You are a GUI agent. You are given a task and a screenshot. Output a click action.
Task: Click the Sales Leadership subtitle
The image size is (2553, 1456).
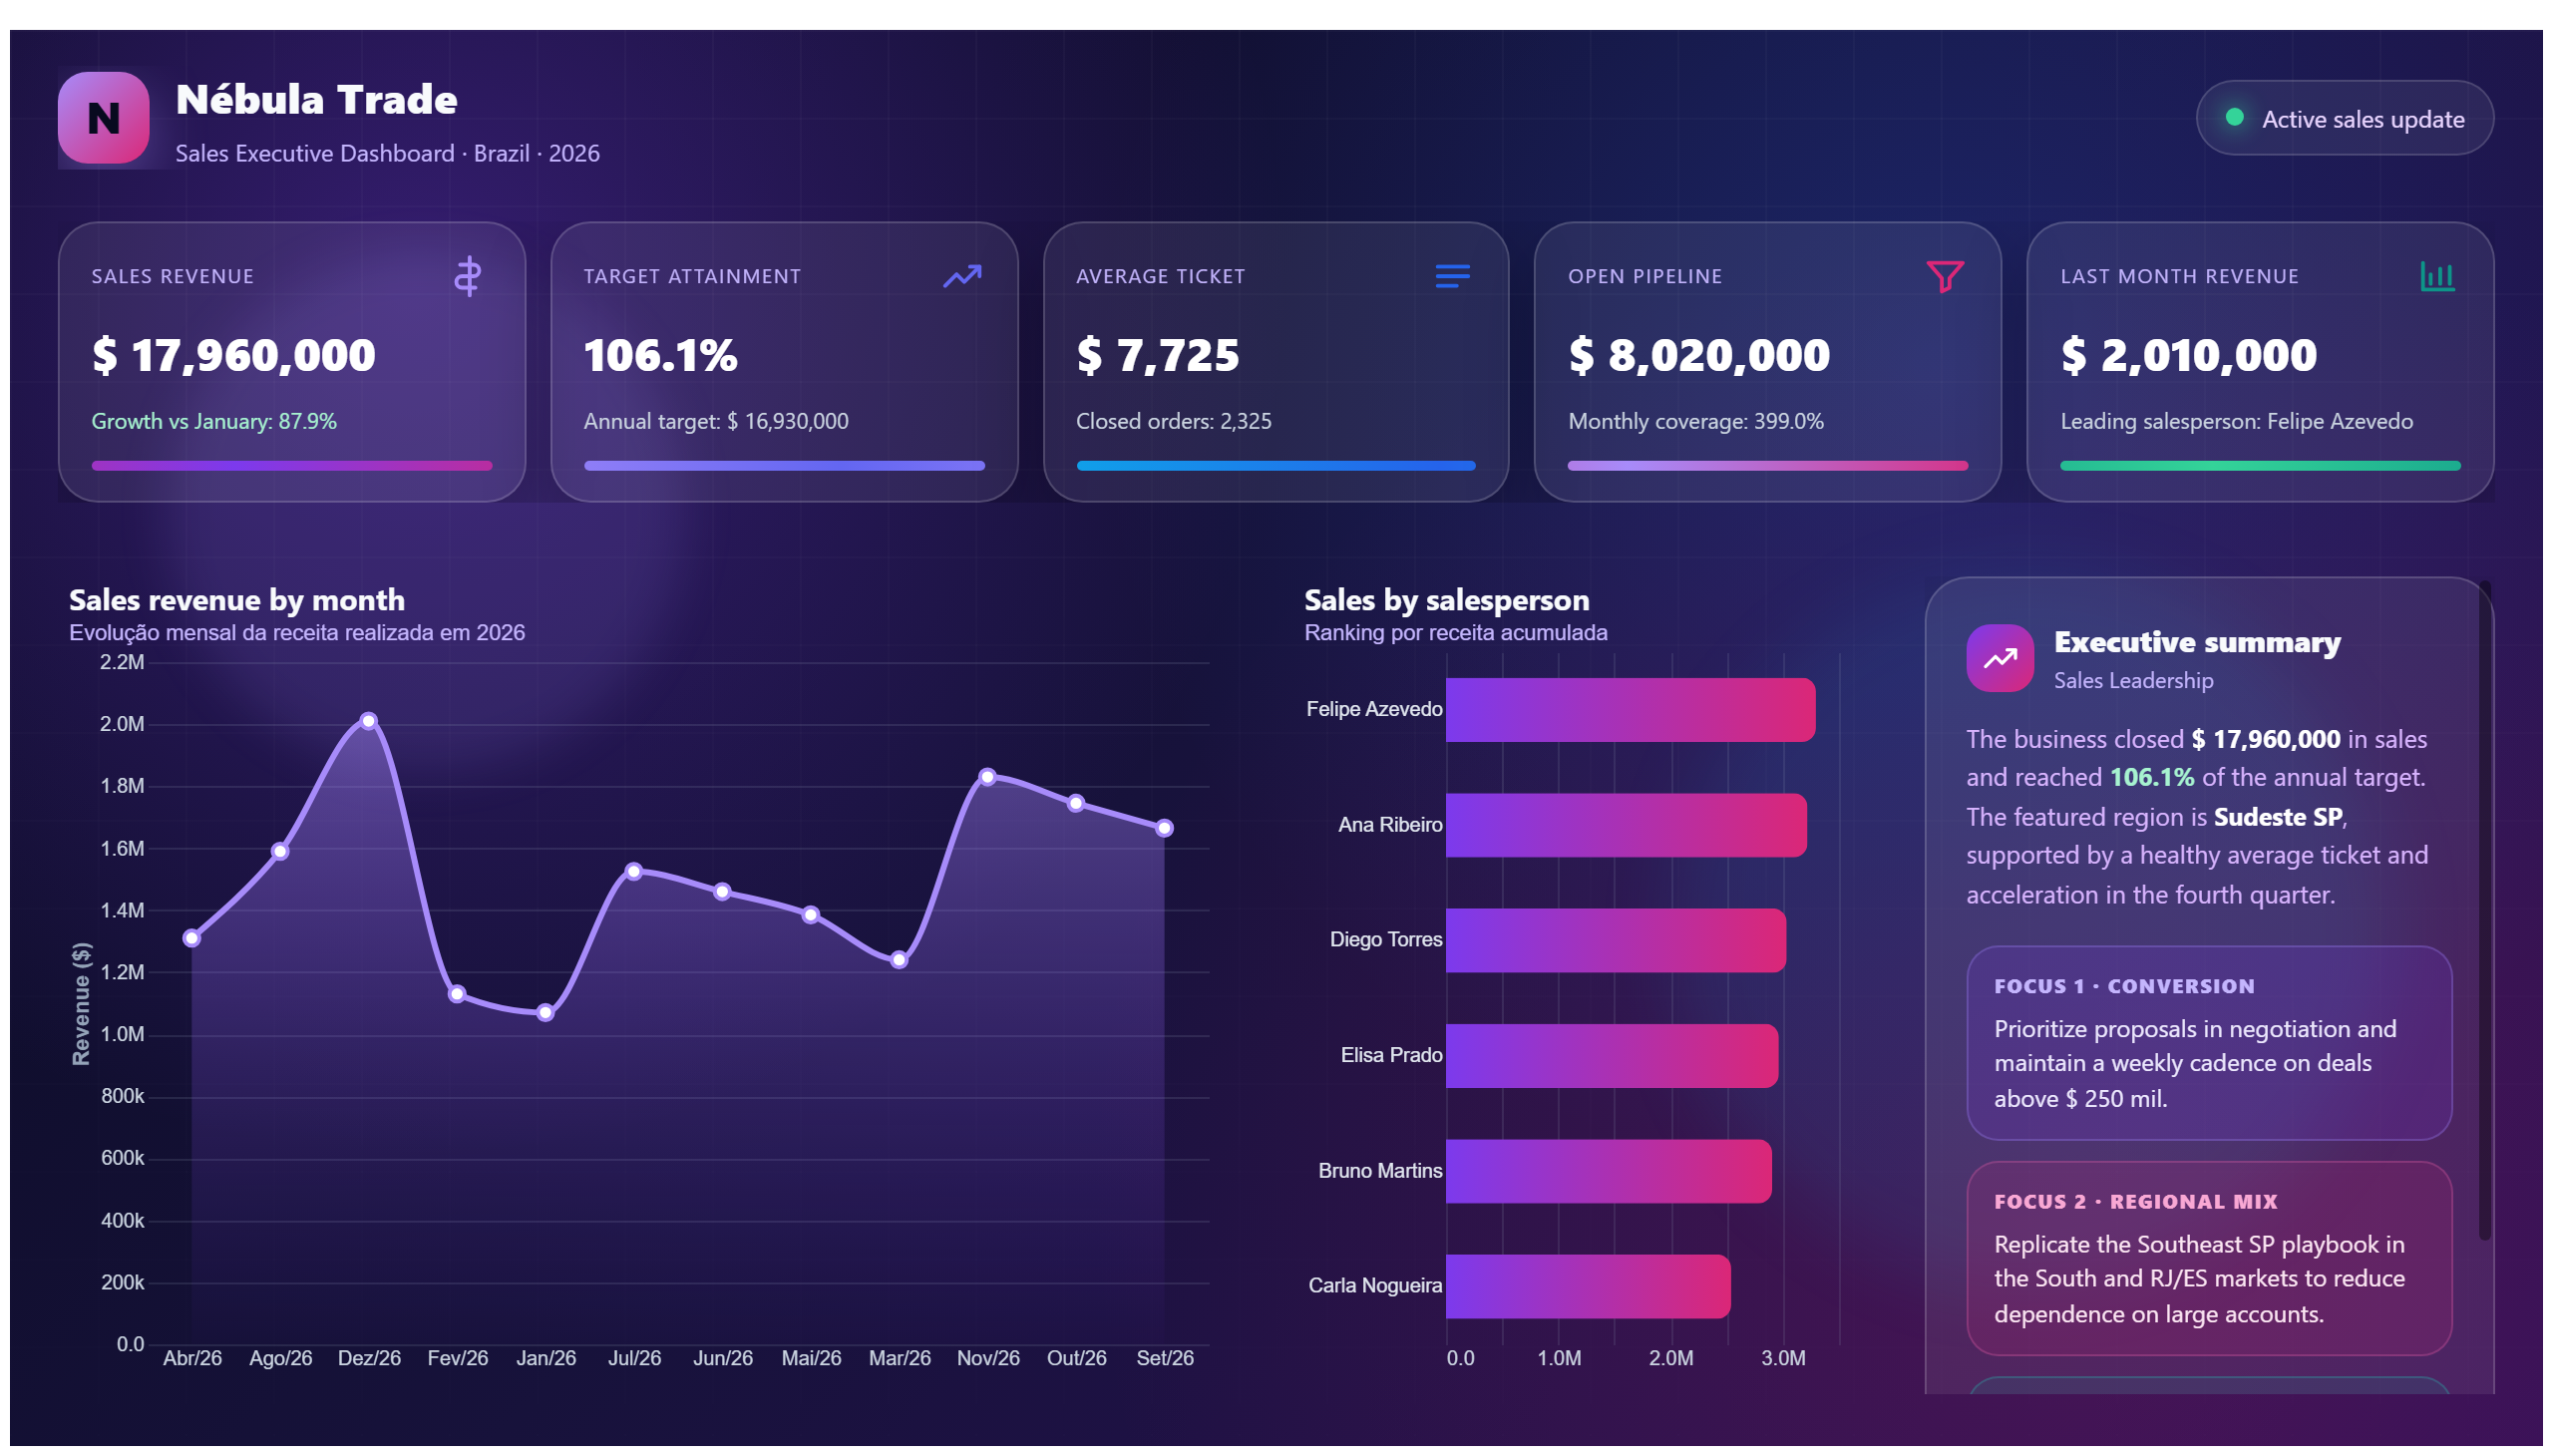coord(2134,680)
